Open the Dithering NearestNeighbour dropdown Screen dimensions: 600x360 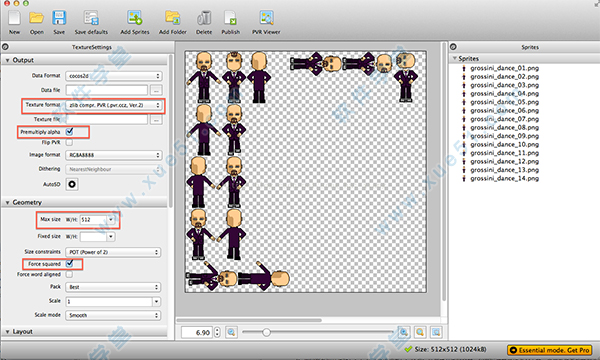(114, 169)
